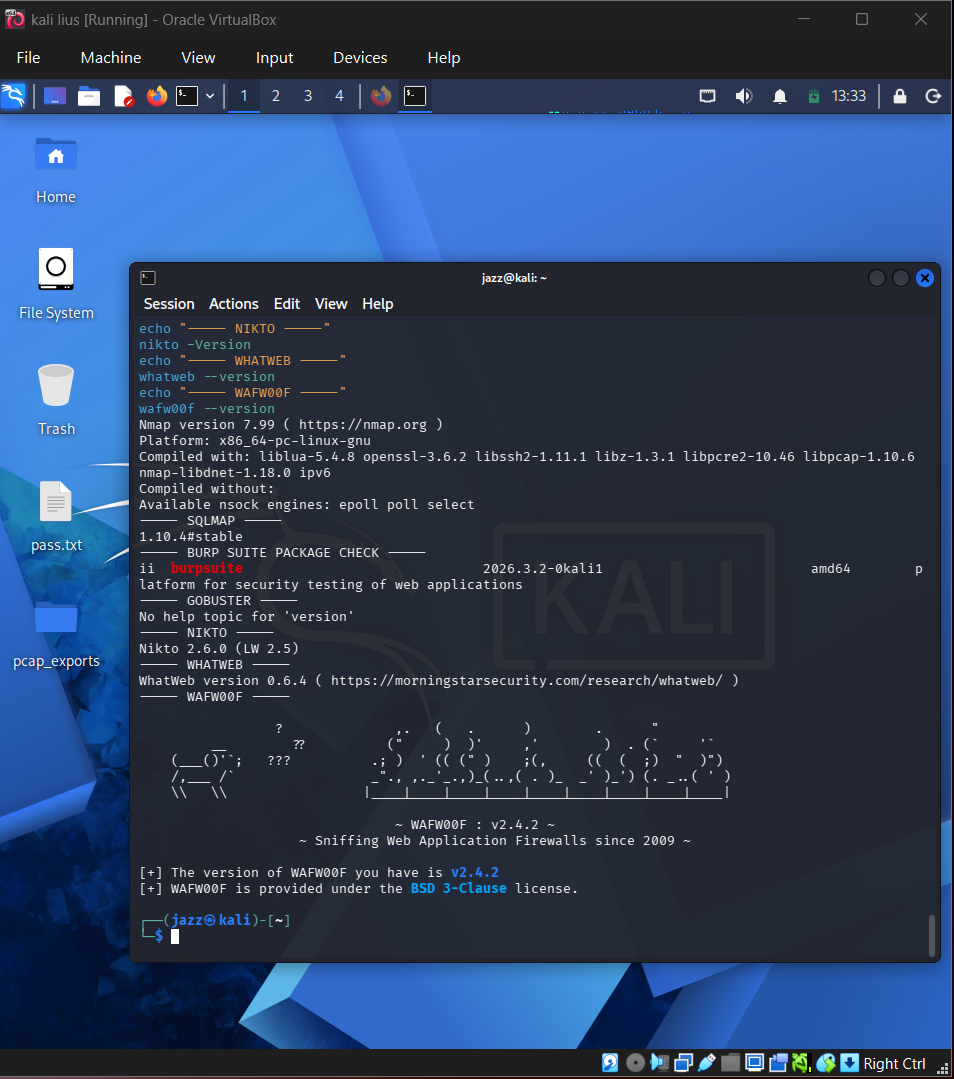Screen dimensions: 954x1079
Task: Expand the terminal launcher dropdown arrow
Action: tap(210, 96)
